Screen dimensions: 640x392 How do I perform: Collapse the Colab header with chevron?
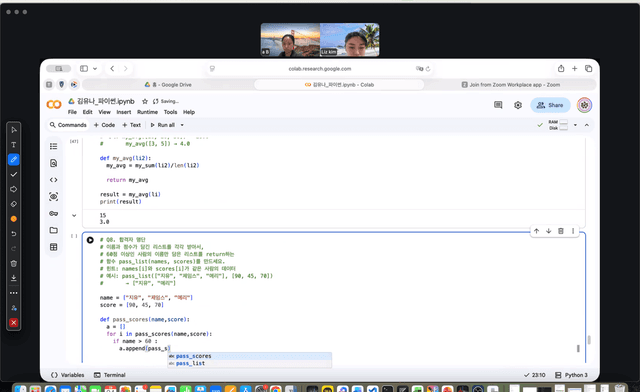pyautogui.click(x=587, y=125)
